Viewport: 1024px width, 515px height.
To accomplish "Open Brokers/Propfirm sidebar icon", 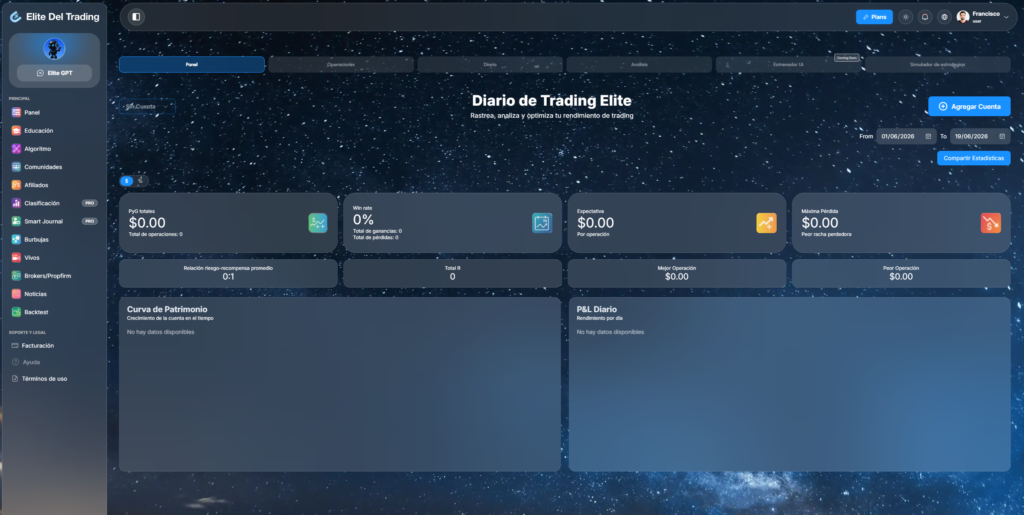I will point(16,276).
